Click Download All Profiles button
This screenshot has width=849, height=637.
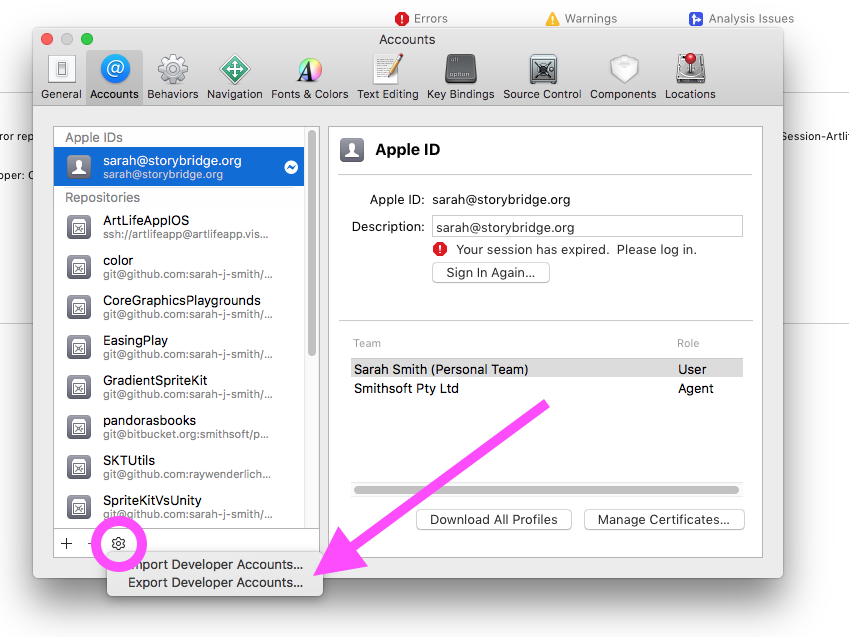pyautogui.click(x=494, y=519)
